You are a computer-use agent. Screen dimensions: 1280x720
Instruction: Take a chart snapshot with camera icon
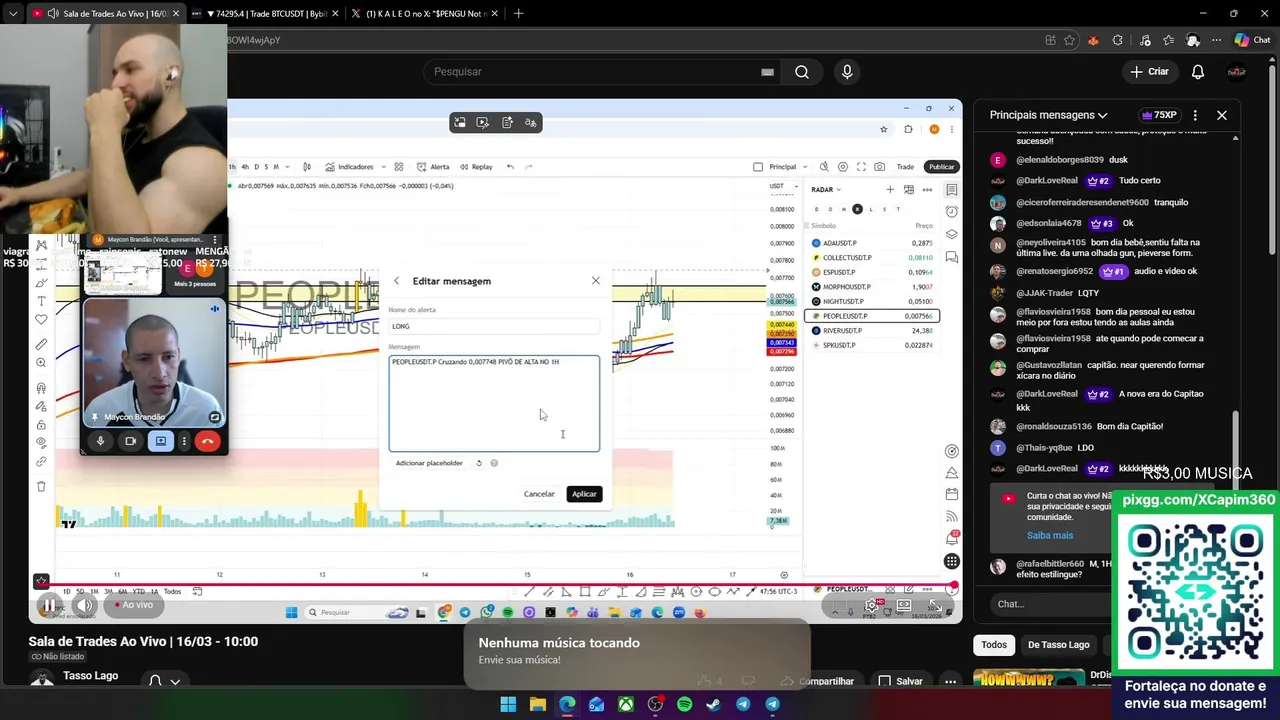tap(879, 167)
